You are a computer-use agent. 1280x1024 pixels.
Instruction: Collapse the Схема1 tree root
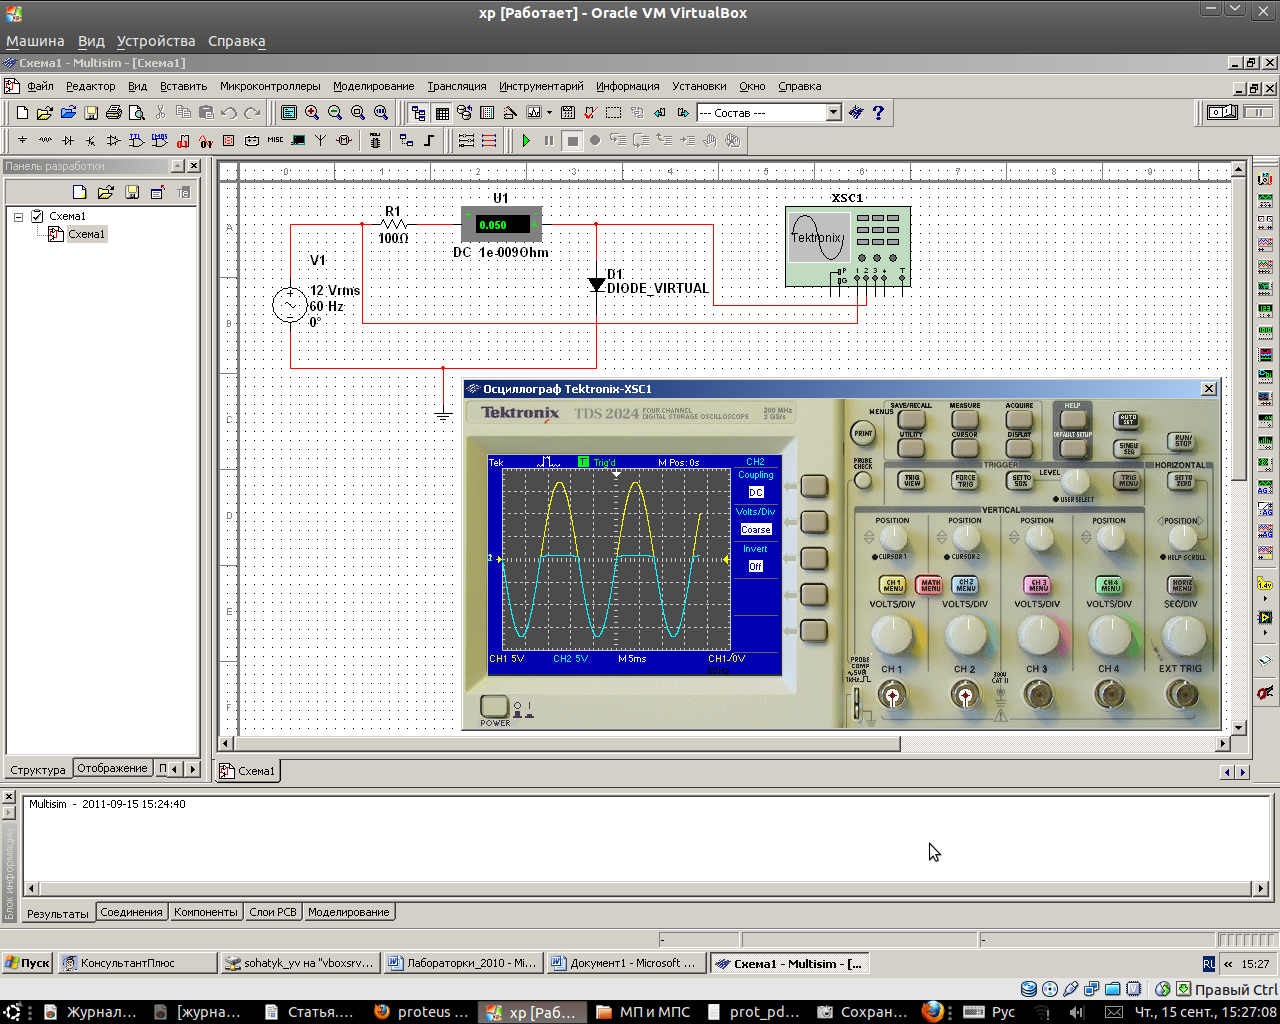[18, 216]
